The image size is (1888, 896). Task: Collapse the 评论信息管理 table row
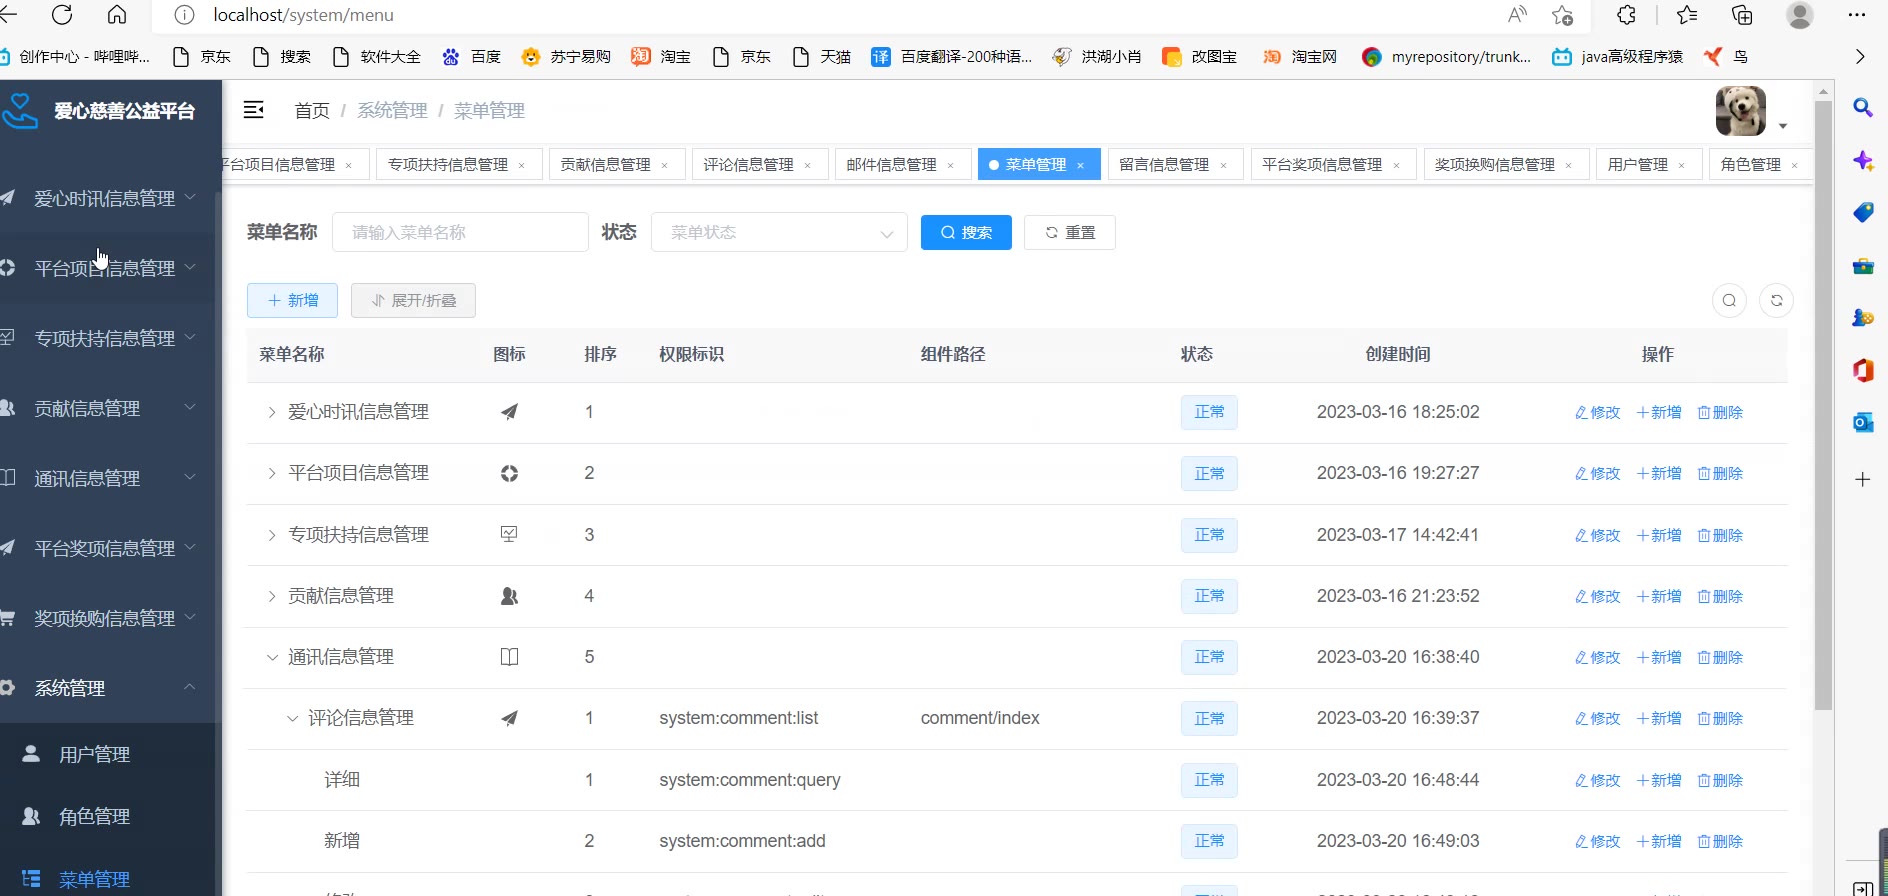point(292,718)
